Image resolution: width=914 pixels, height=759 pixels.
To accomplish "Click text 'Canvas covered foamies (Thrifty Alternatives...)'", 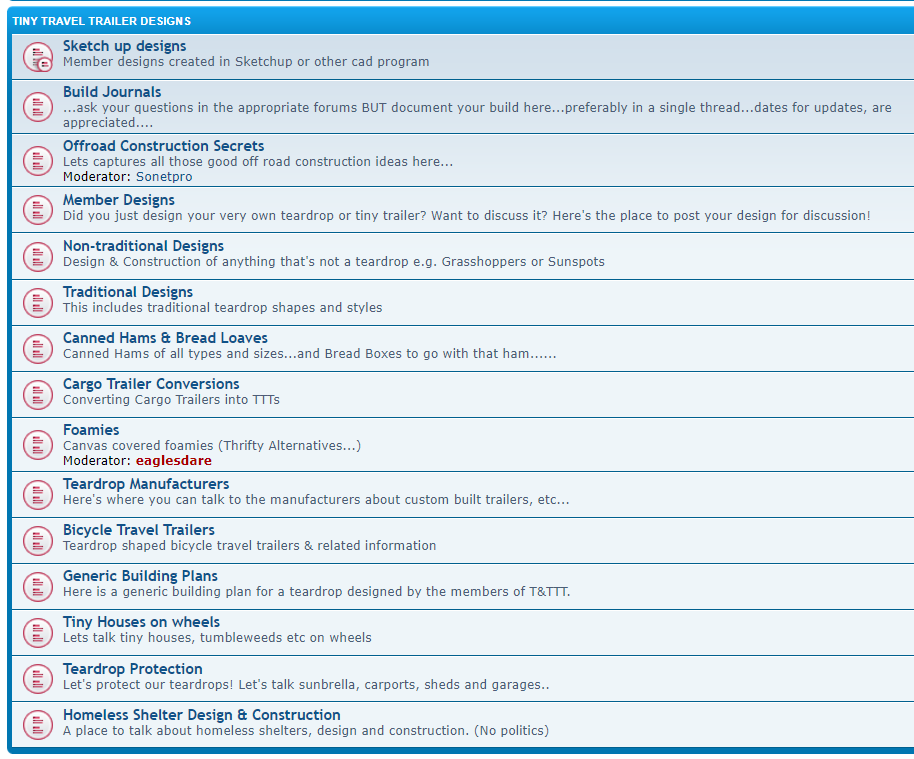I will pos(212,445).
